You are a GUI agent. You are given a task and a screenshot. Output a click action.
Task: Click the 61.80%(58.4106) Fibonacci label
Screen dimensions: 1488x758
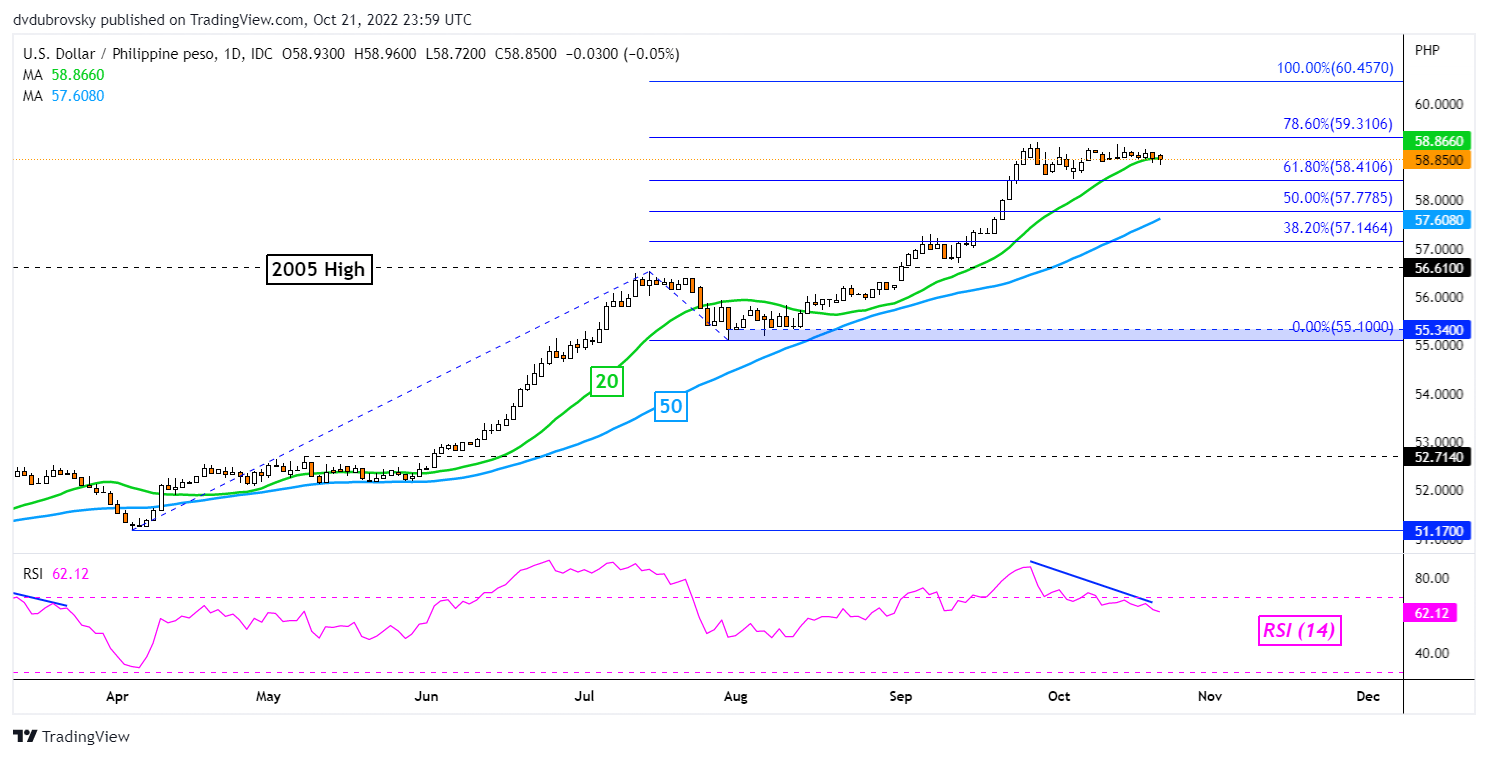[x=1338, y=168]
